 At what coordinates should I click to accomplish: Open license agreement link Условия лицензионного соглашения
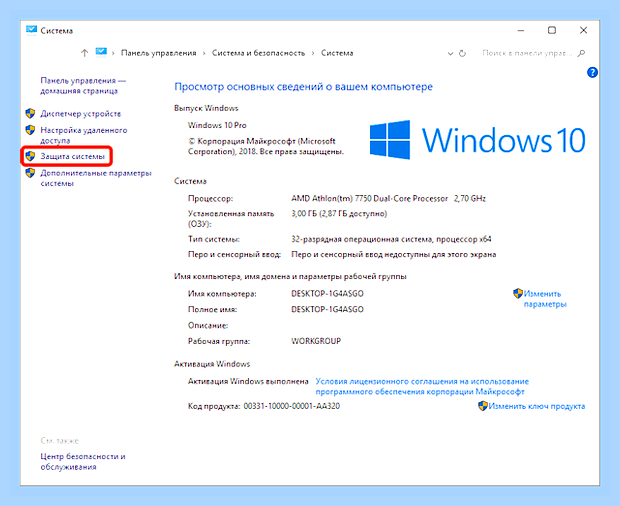pyautogui.click(x=422, y=387)
